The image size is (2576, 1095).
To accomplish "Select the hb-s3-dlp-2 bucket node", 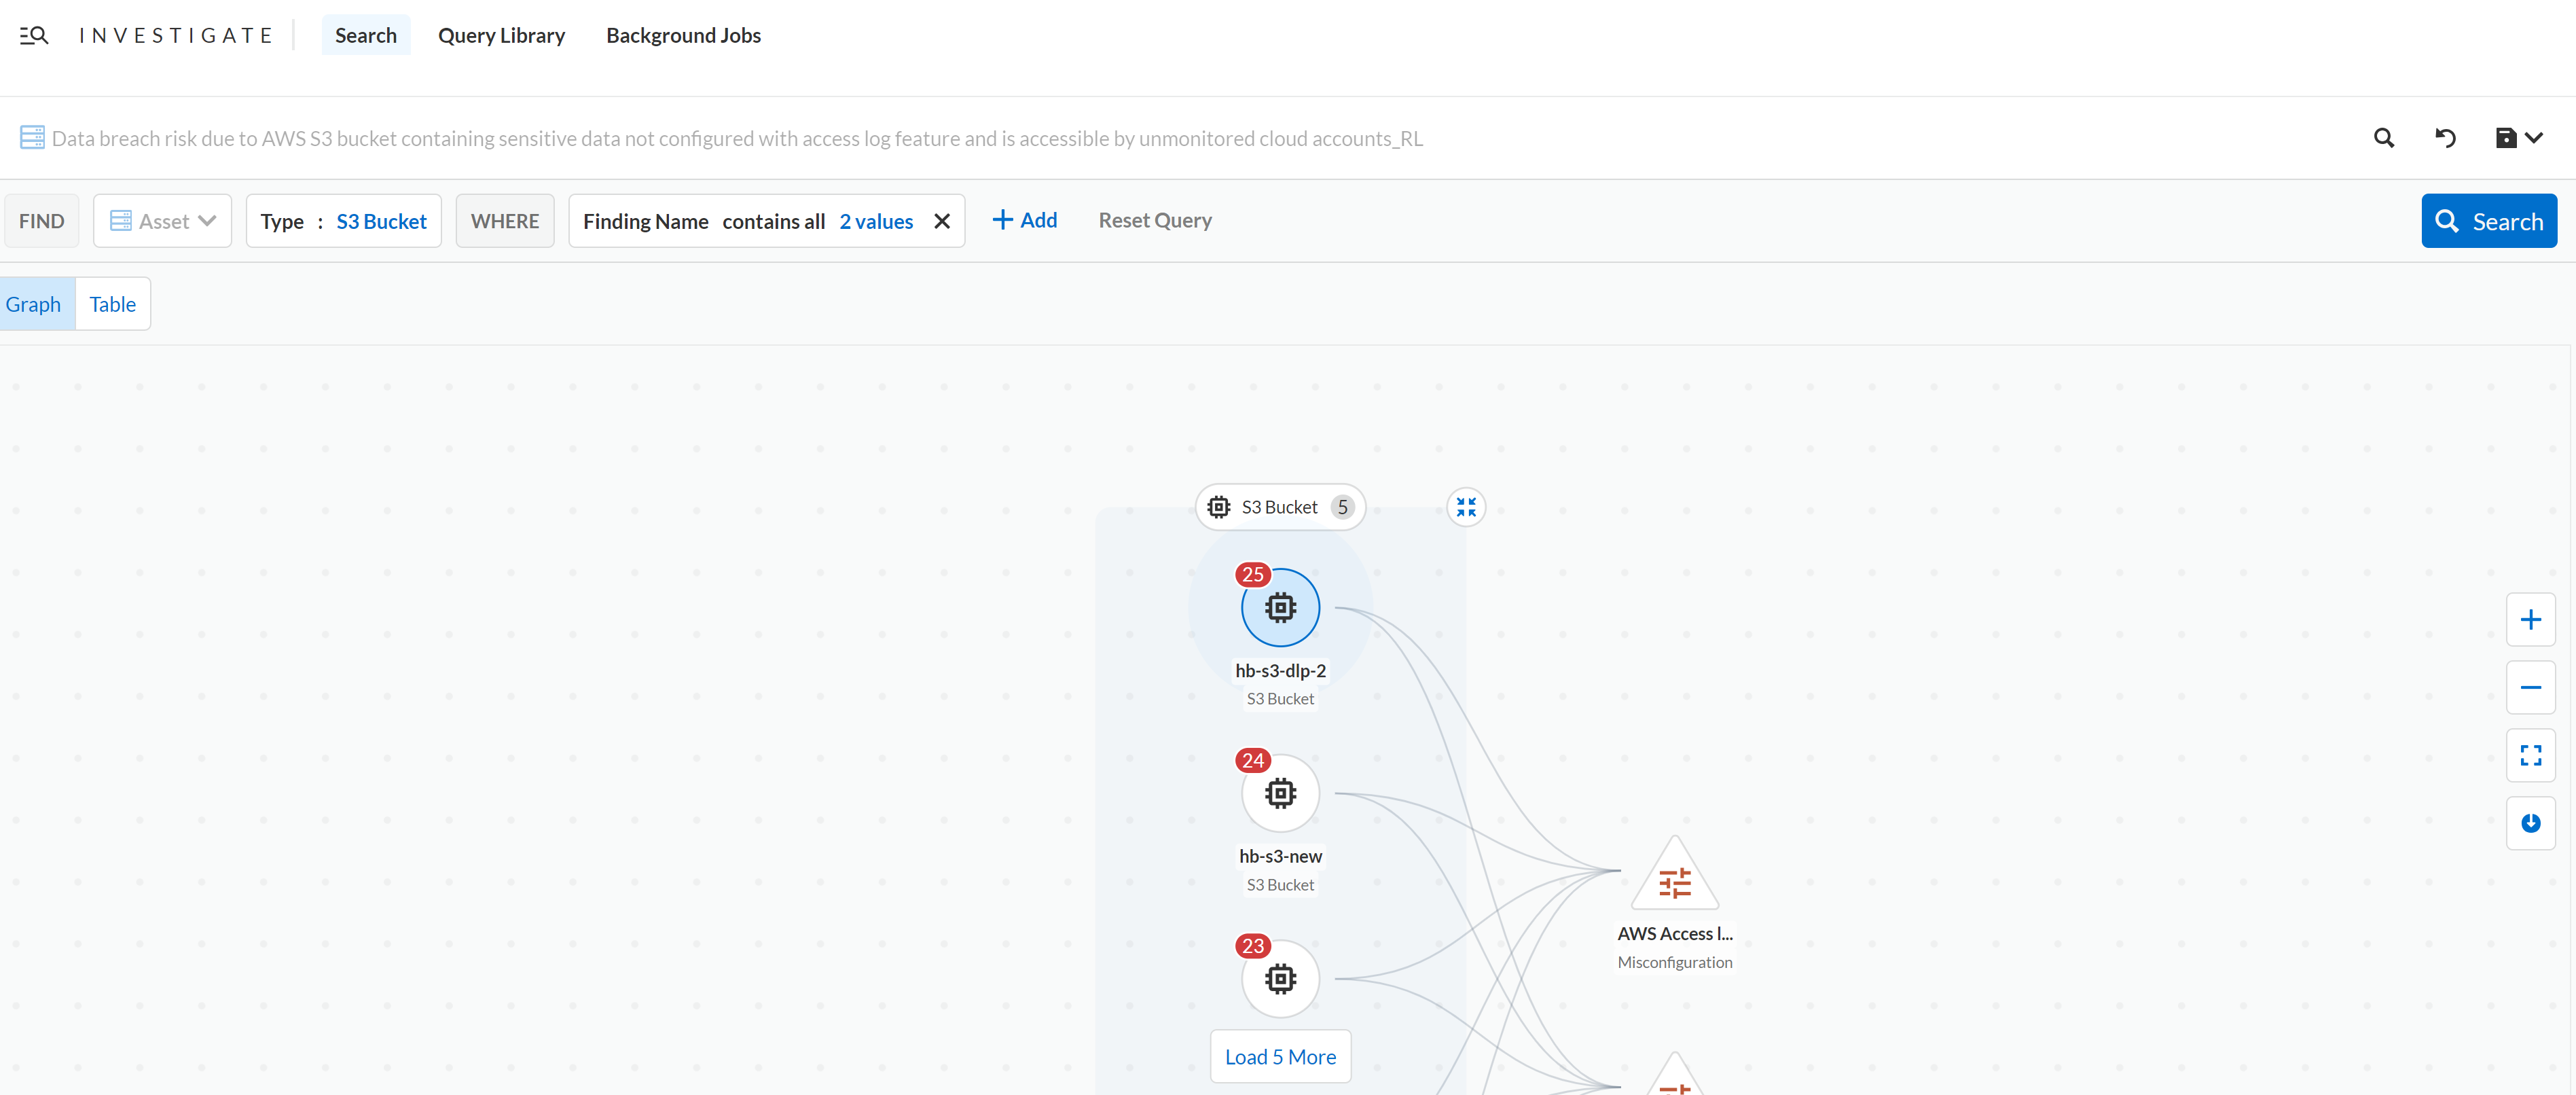I will click(1280, 607).
